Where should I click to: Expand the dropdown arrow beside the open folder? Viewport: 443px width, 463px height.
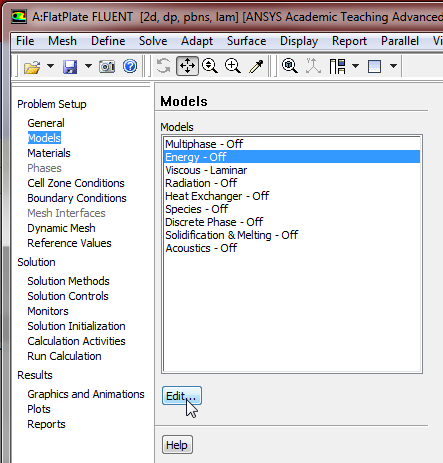click(50, 66)
